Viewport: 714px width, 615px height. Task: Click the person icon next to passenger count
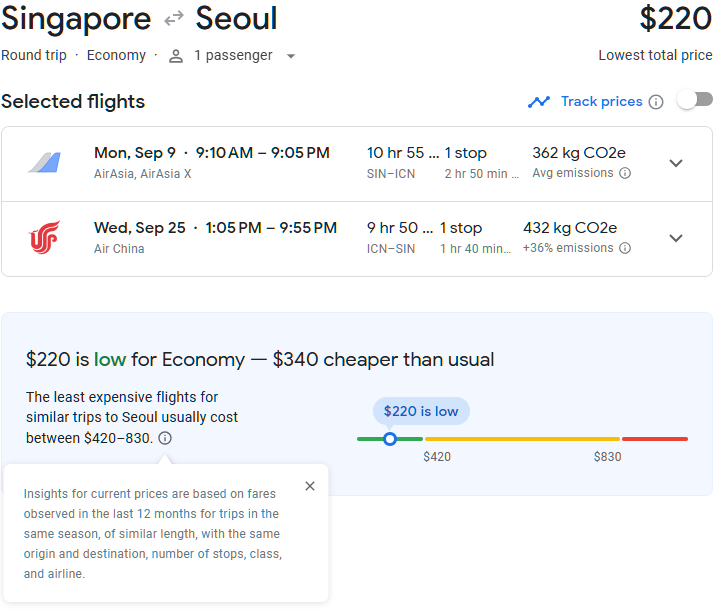pos(176,56)
